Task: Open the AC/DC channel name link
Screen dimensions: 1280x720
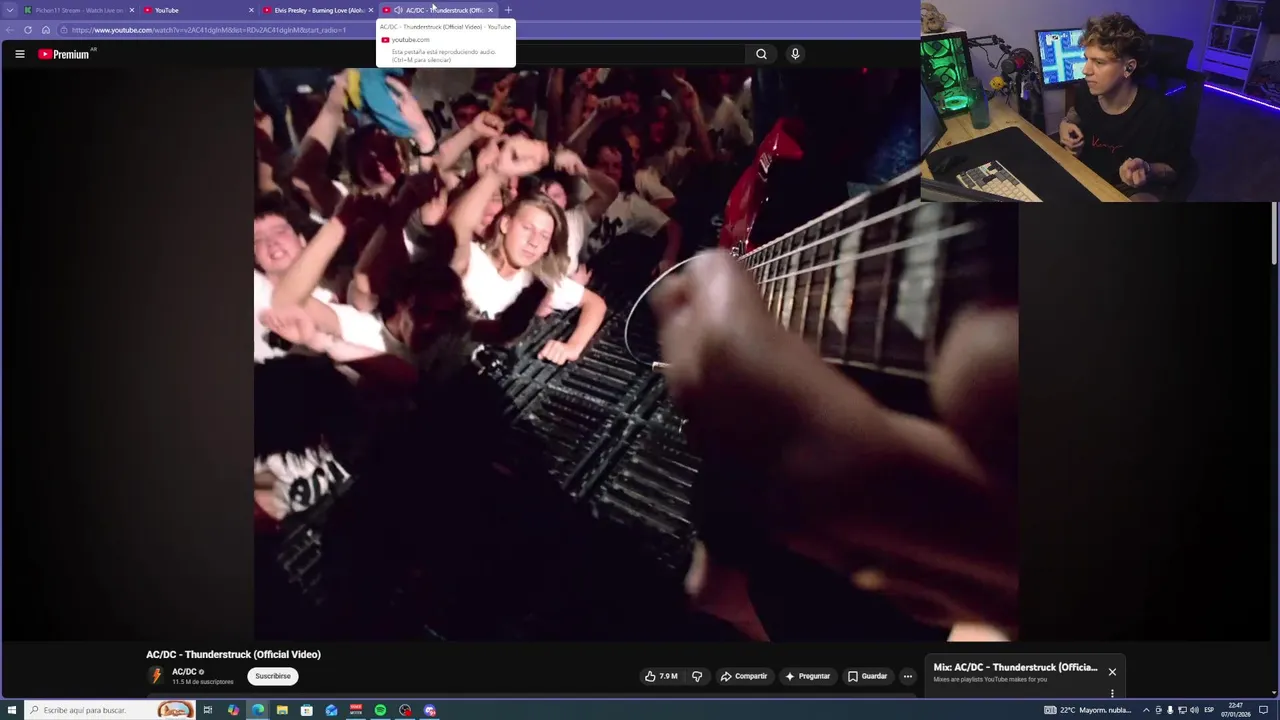Action: pyautogui.click(x=184, y=672)
